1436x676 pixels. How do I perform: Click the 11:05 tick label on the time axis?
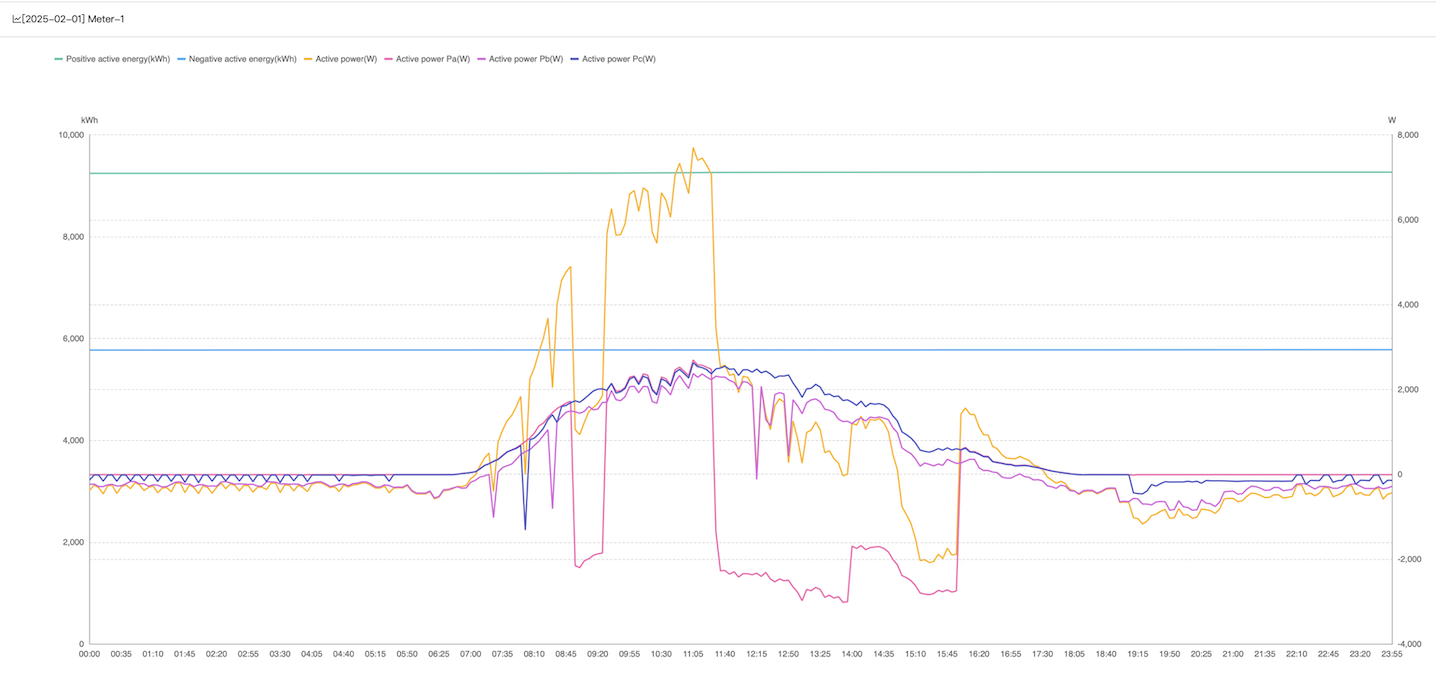(x=692, y=654)
